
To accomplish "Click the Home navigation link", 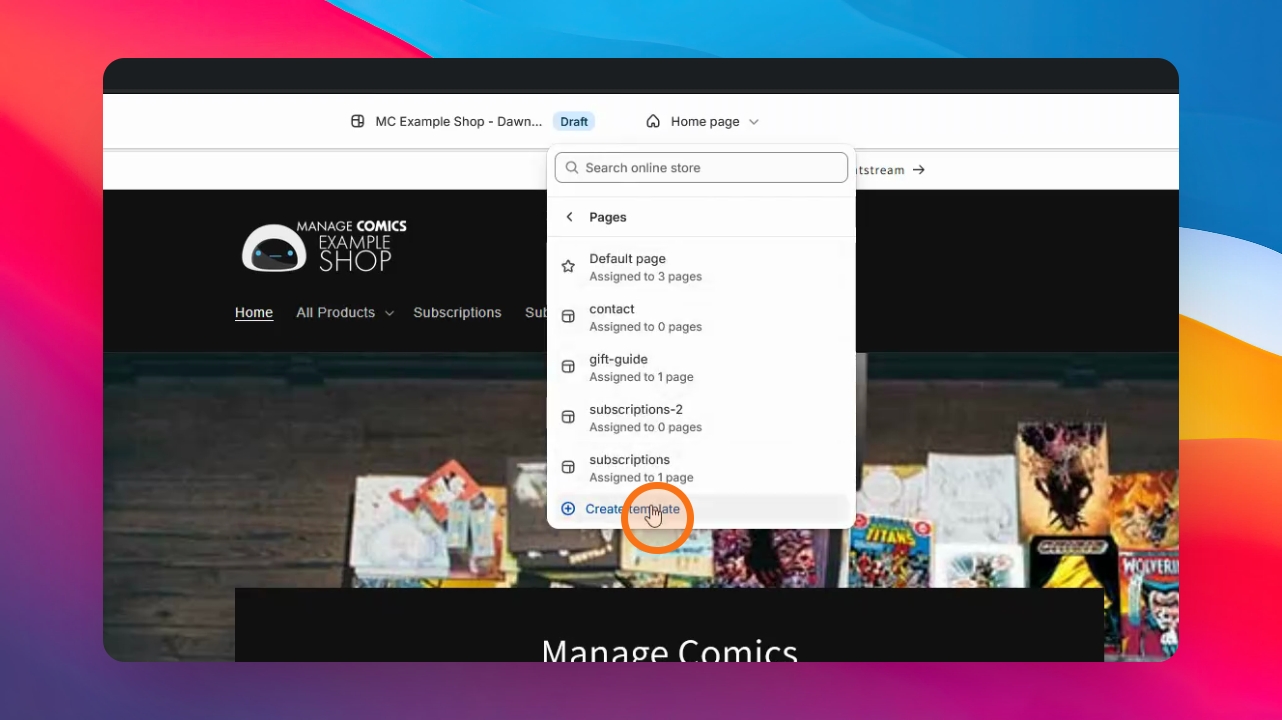I will pos(254,312).
